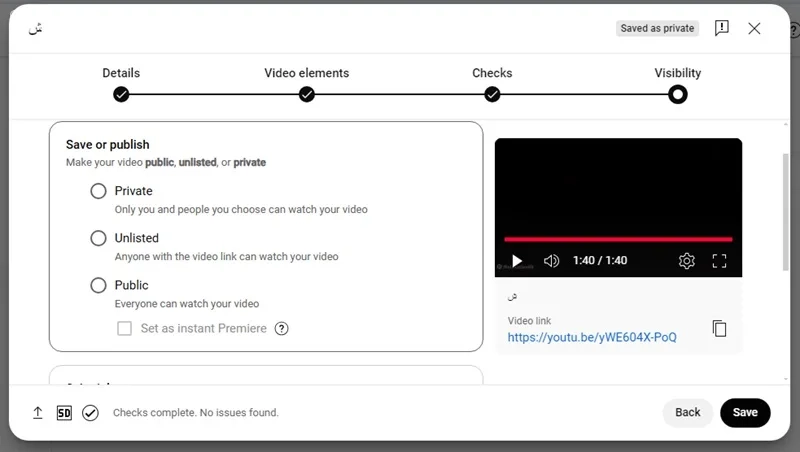Click the Save button

[745, 412]
